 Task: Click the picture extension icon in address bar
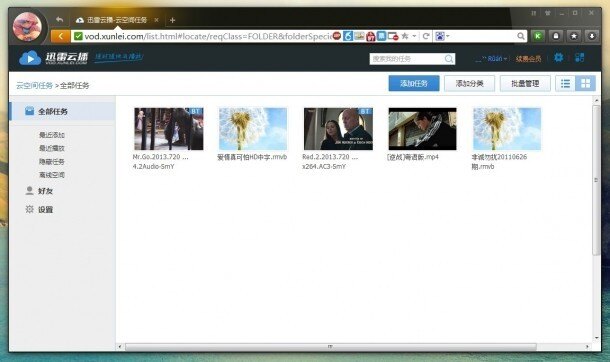[x=359, y=36]
